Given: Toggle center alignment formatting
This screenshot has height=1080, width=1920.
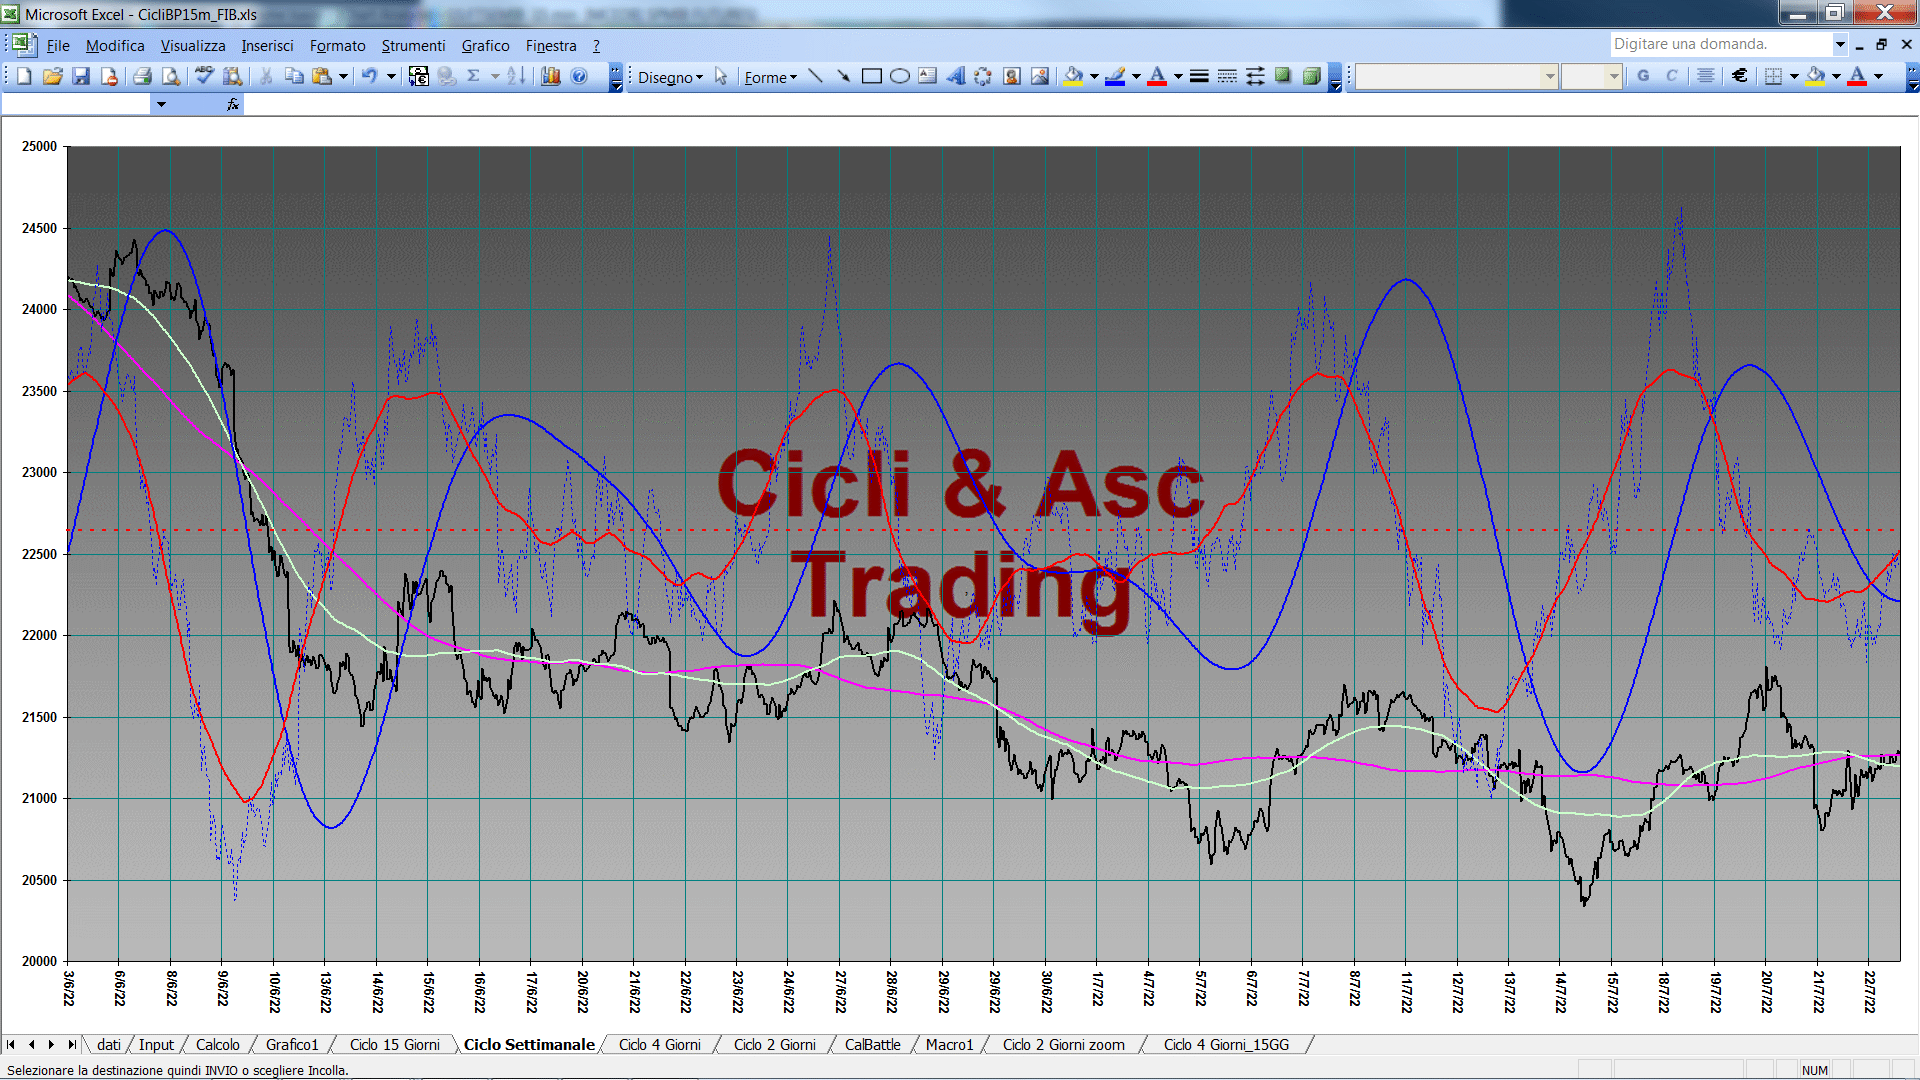Looking at the screenshot, I should pos(1706,76).
